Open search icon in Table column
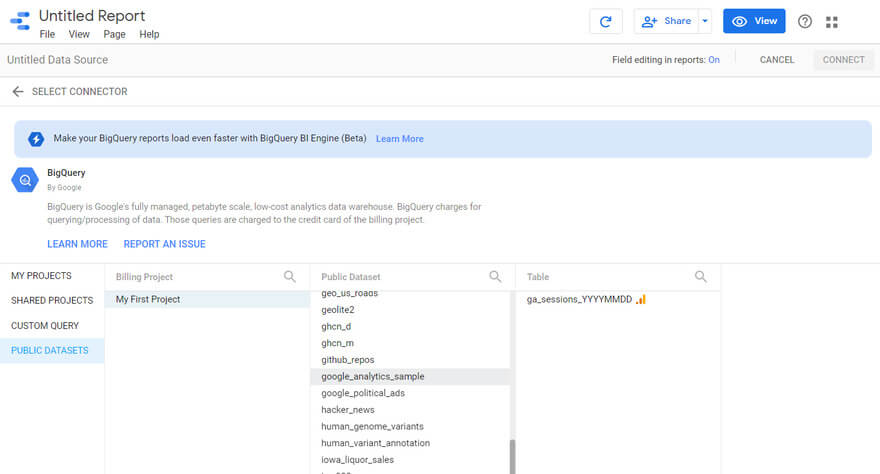The height and width of the screenshot is (474, 880). [700, 277]
